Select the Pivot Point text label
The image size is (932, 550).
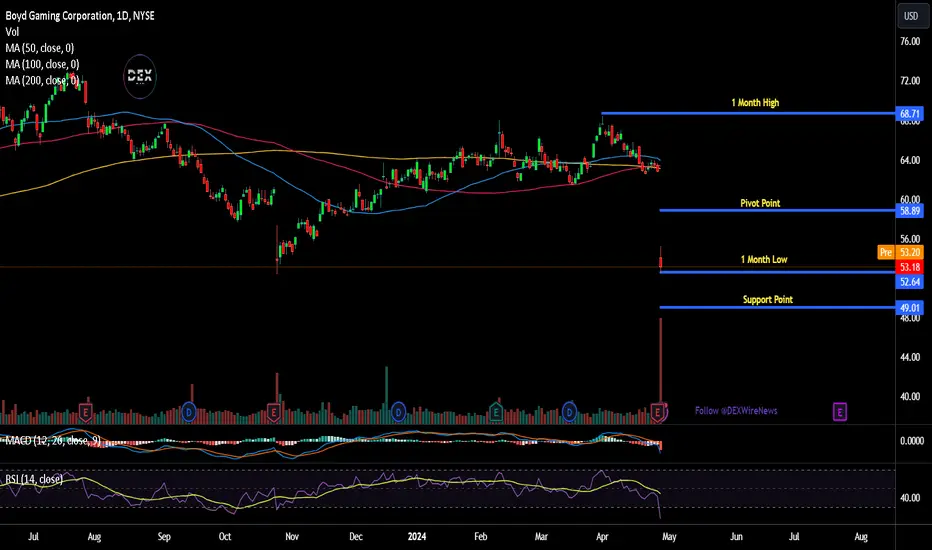(x=760, y=203)
